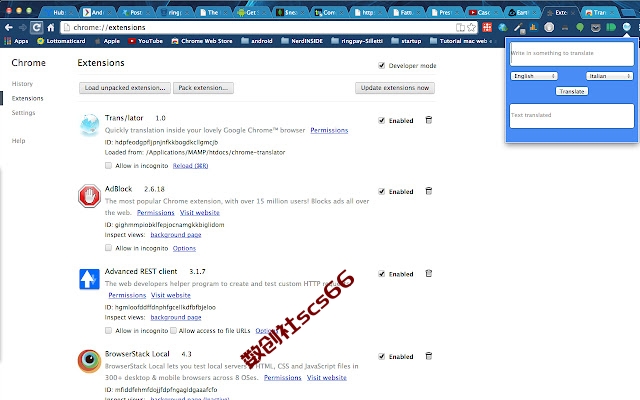Allow Trans/lator in incognito
The height and width of the screenshot is (400, 640).
(x=108, y=165)
